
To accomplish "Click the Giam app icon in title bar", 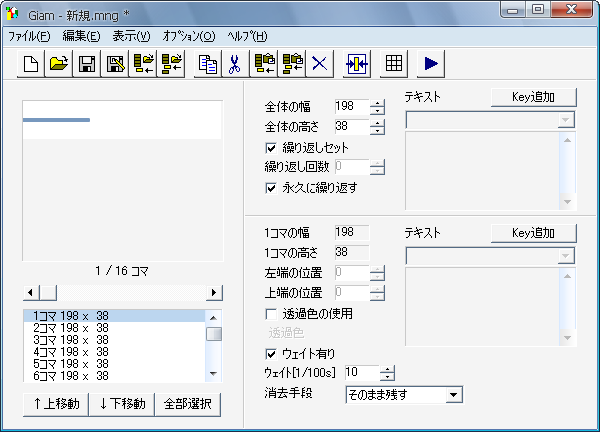I will pos(13,15).
